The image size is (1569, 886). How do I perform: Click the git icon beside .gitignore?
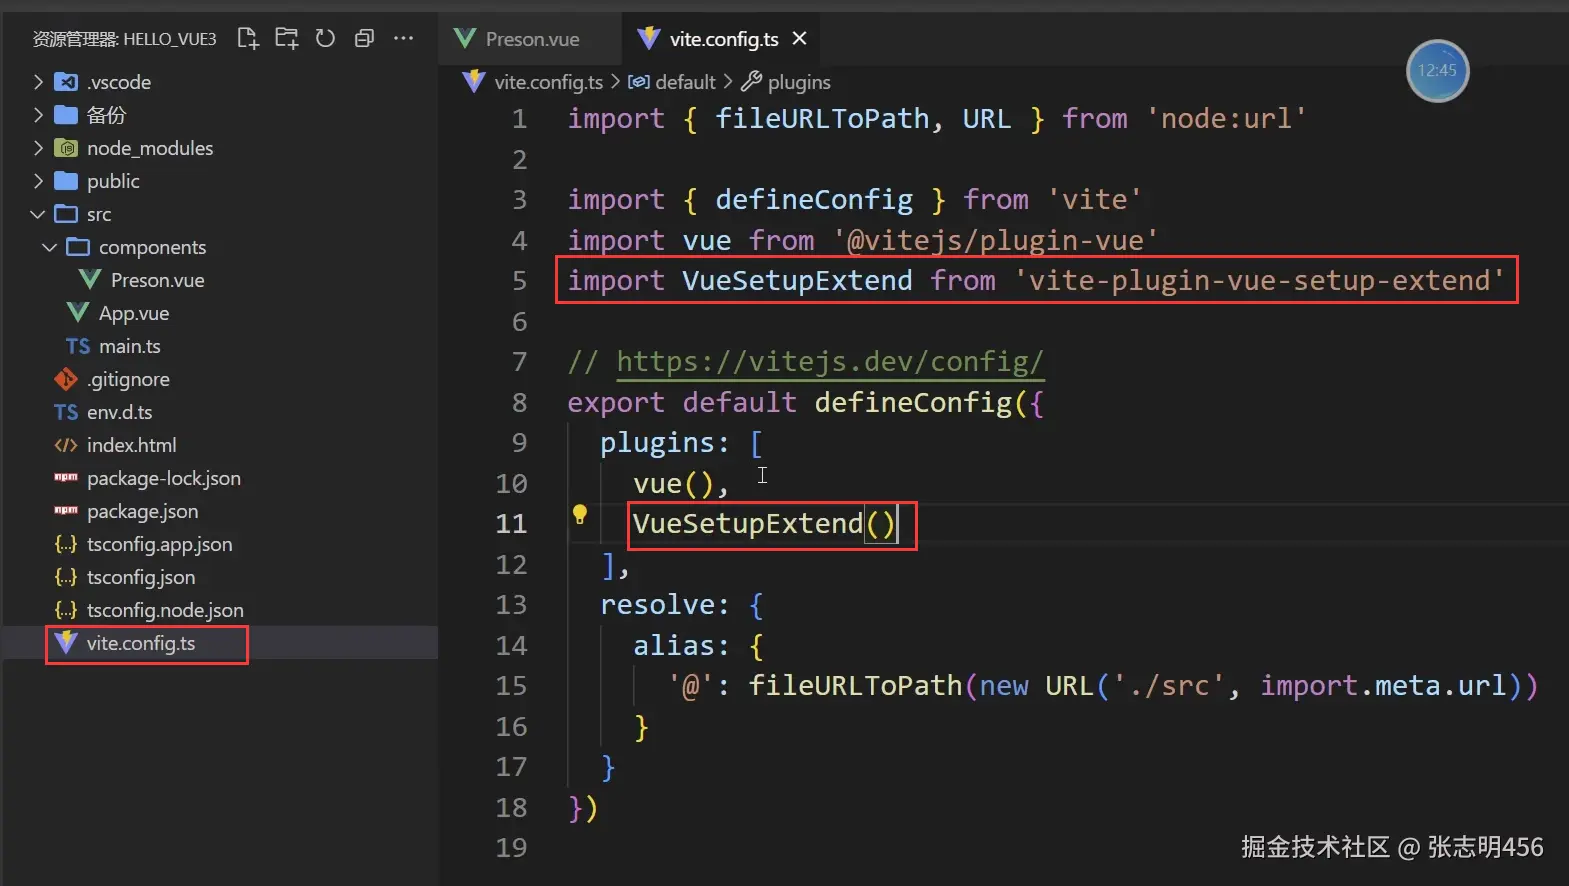[66, 379]
